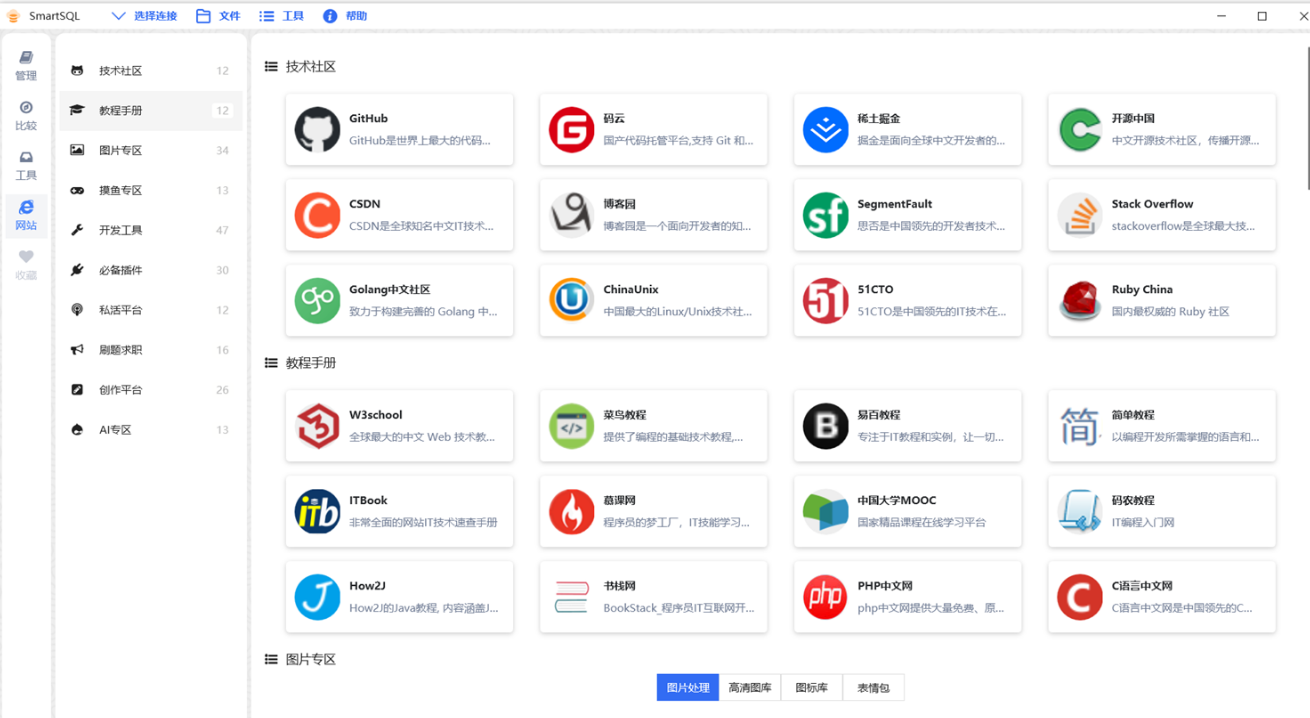Click the SmartSQL app icon in title bar
The image size is (1310, 718).
coord(13,16)
